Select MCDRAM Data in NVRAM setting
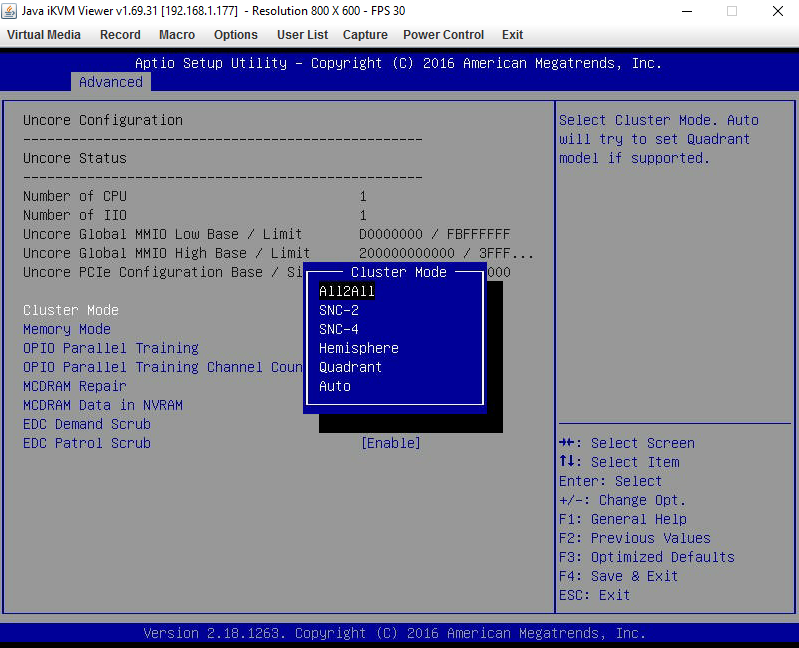Screen dimensions: 799x648 click(x=103, y=406)
